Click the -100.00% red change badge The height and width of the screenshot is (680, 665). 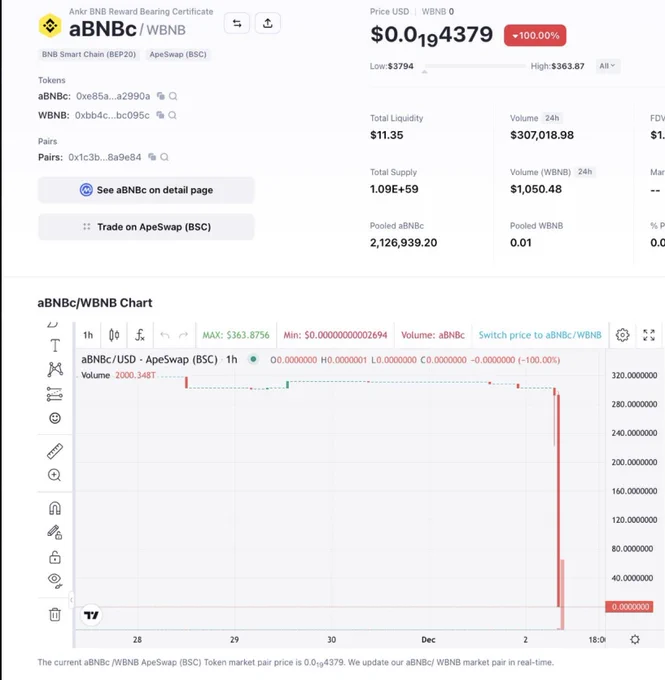535,36
